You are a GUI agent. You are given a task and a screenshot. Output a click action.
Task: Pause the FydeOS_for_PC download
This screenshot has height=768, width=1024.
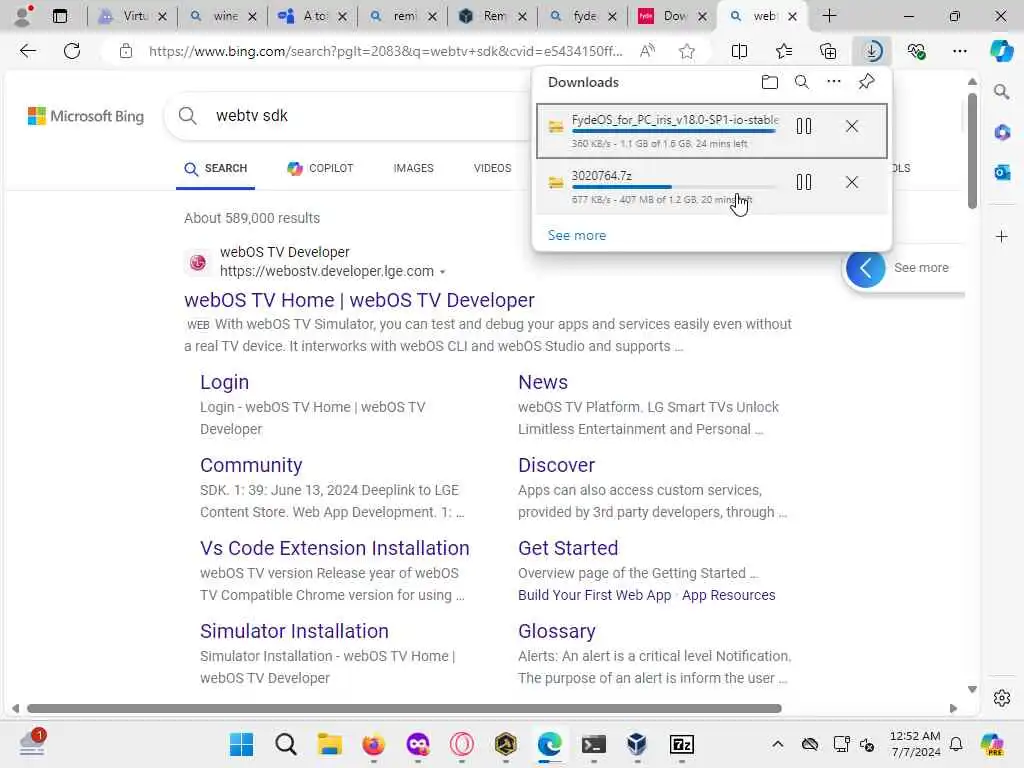pyautogui.click(x=804, y=126)
